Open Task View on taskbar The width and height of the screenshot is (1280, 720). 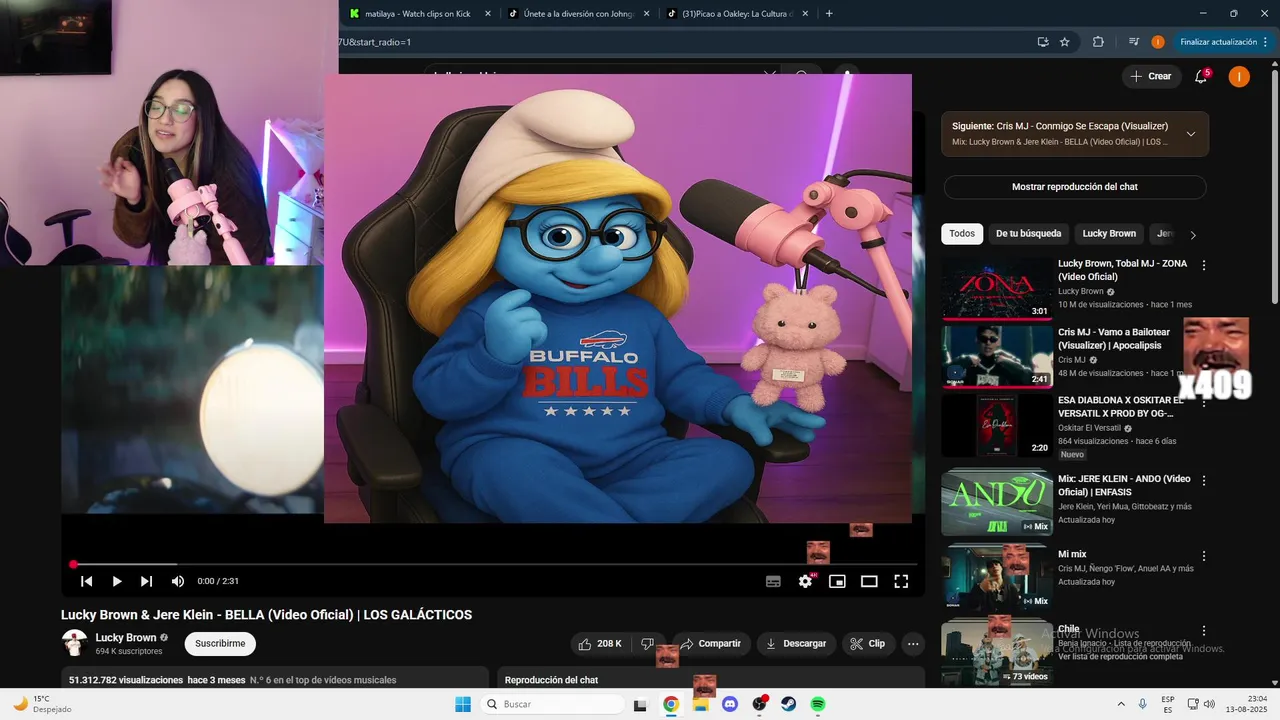tap(640, 704)
